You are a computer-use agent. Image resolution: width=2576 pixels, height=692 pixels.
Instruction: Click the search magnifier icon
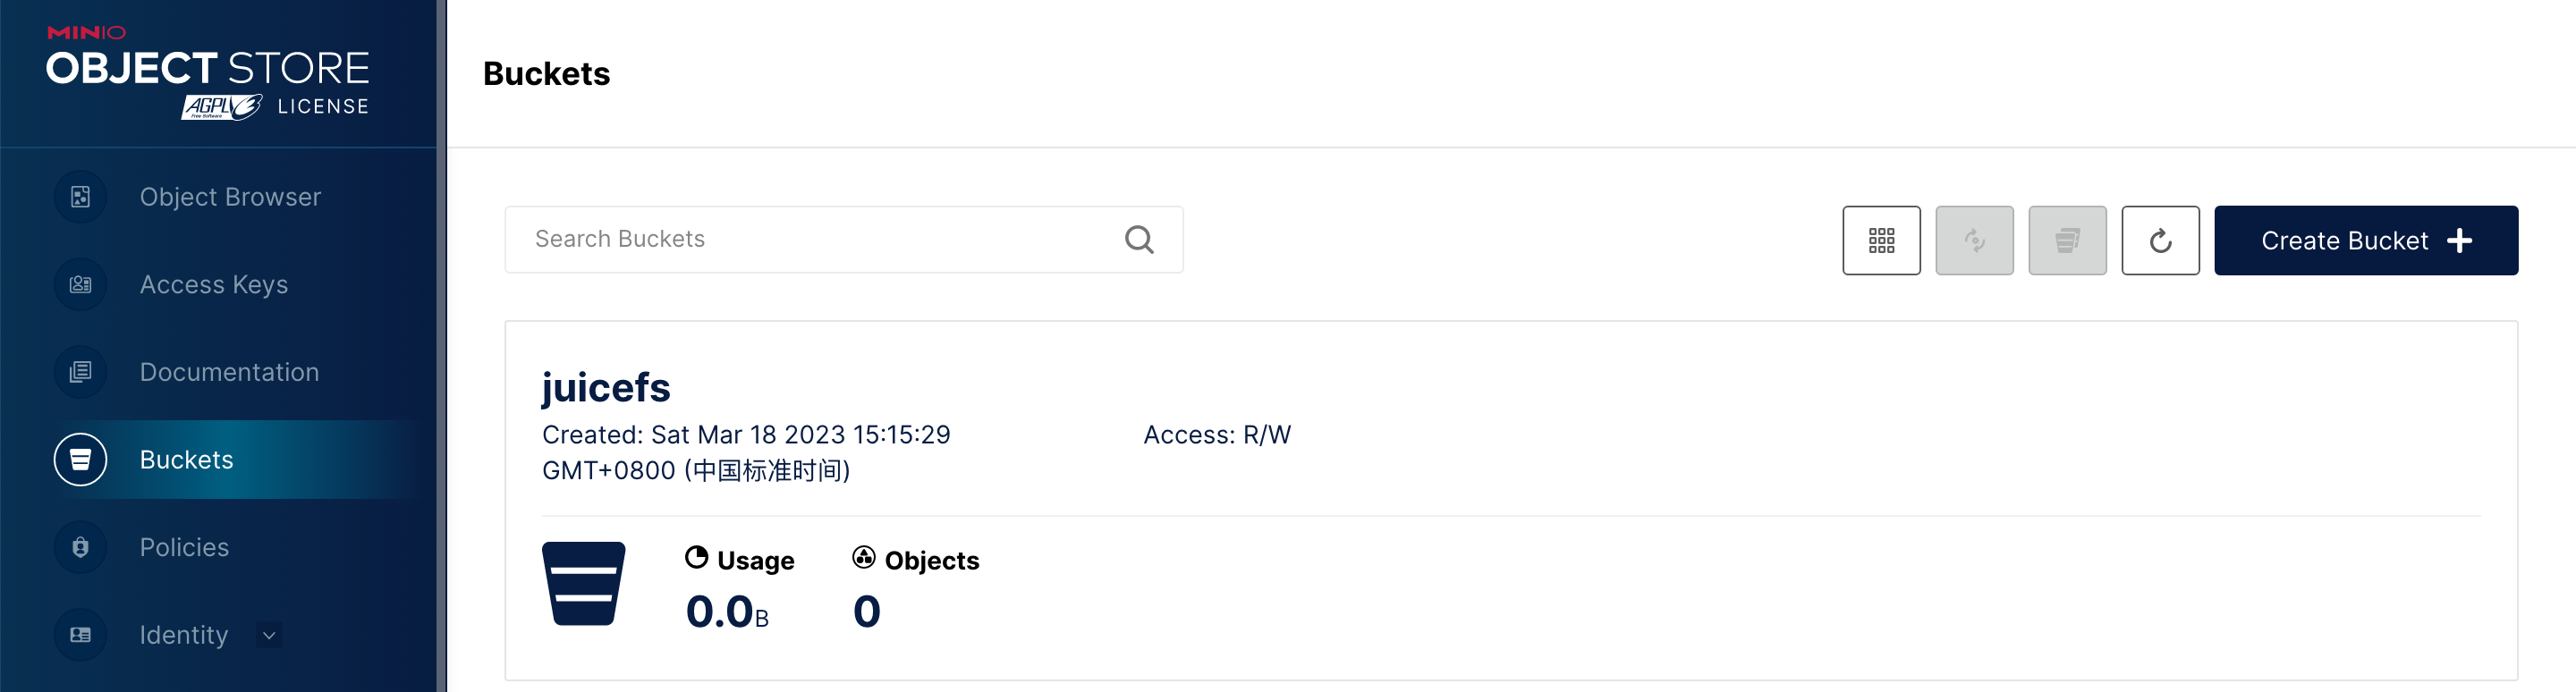pos(1139,240)
